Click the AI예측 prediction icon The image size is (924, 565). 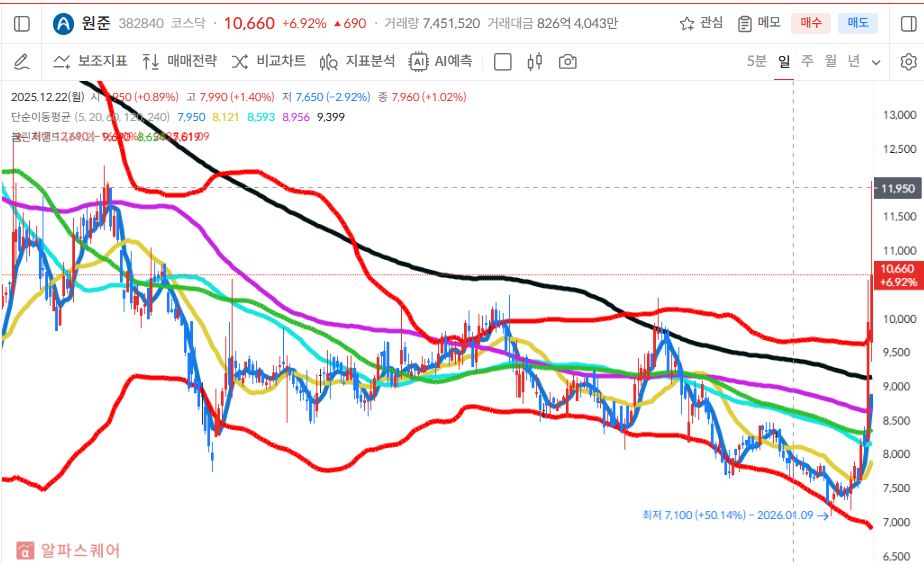[x=440, y=62]
